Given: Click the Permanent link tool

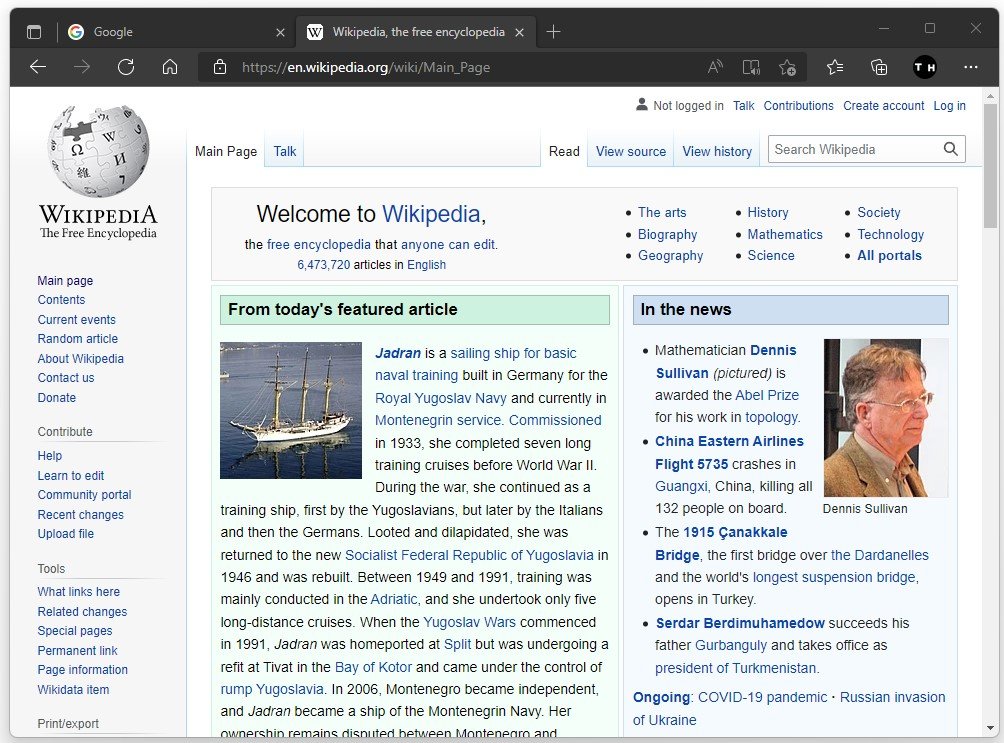Looking at the screenshot, I should (x=77, y=651).
